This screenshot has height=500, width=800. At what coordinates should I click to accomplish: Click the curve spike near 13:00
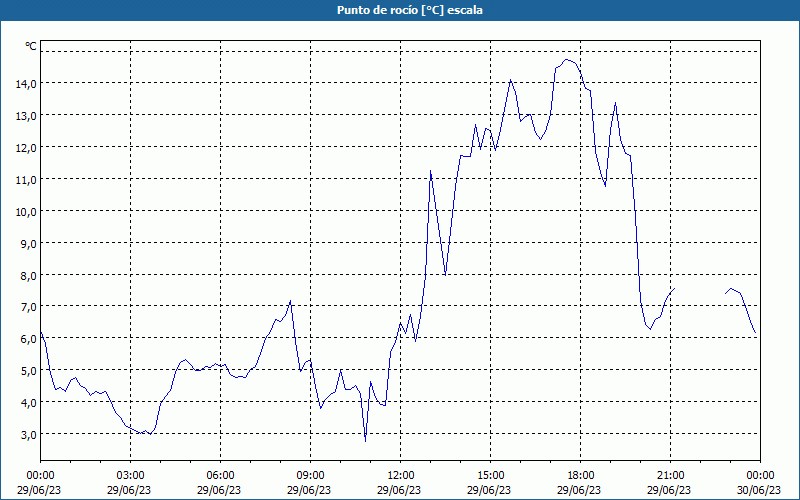point(431,171)
